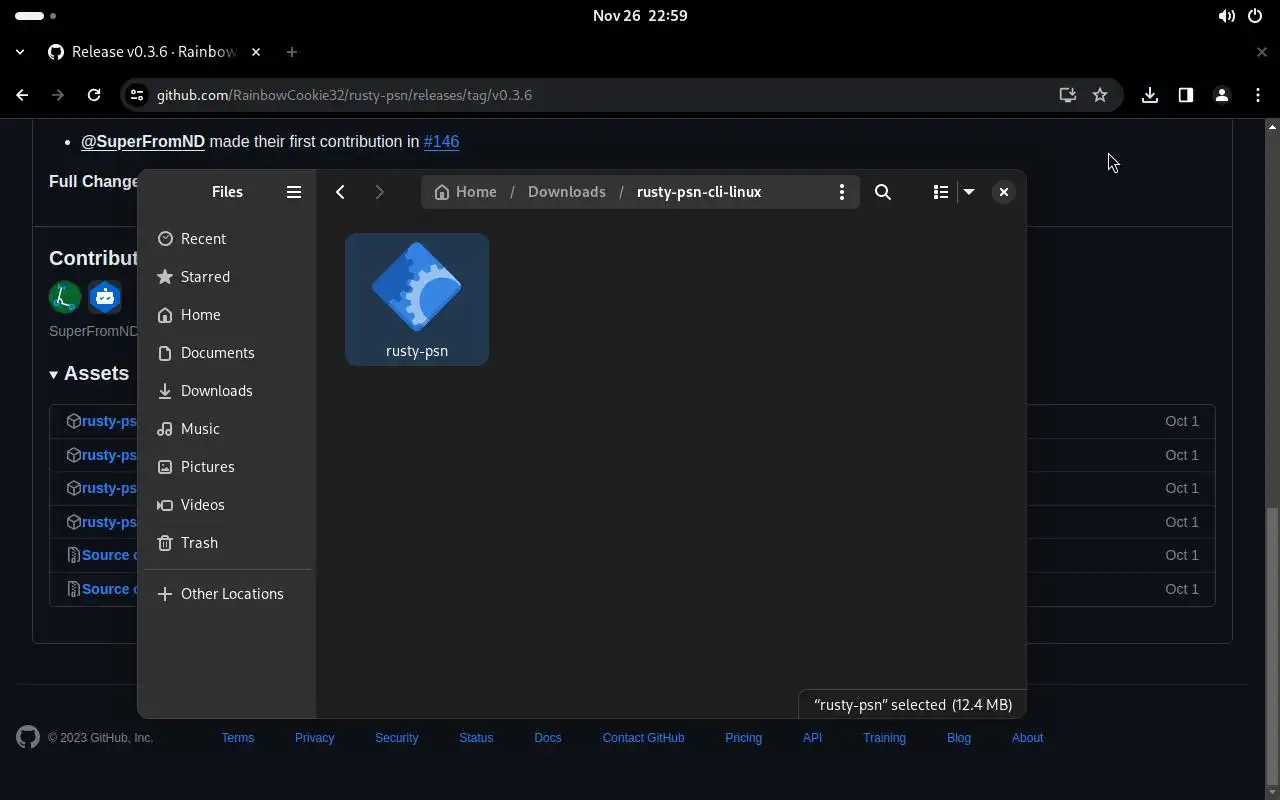Open Downloads in Files sidebar
The height and width of the screenshot is (800, 1280).
228,391
